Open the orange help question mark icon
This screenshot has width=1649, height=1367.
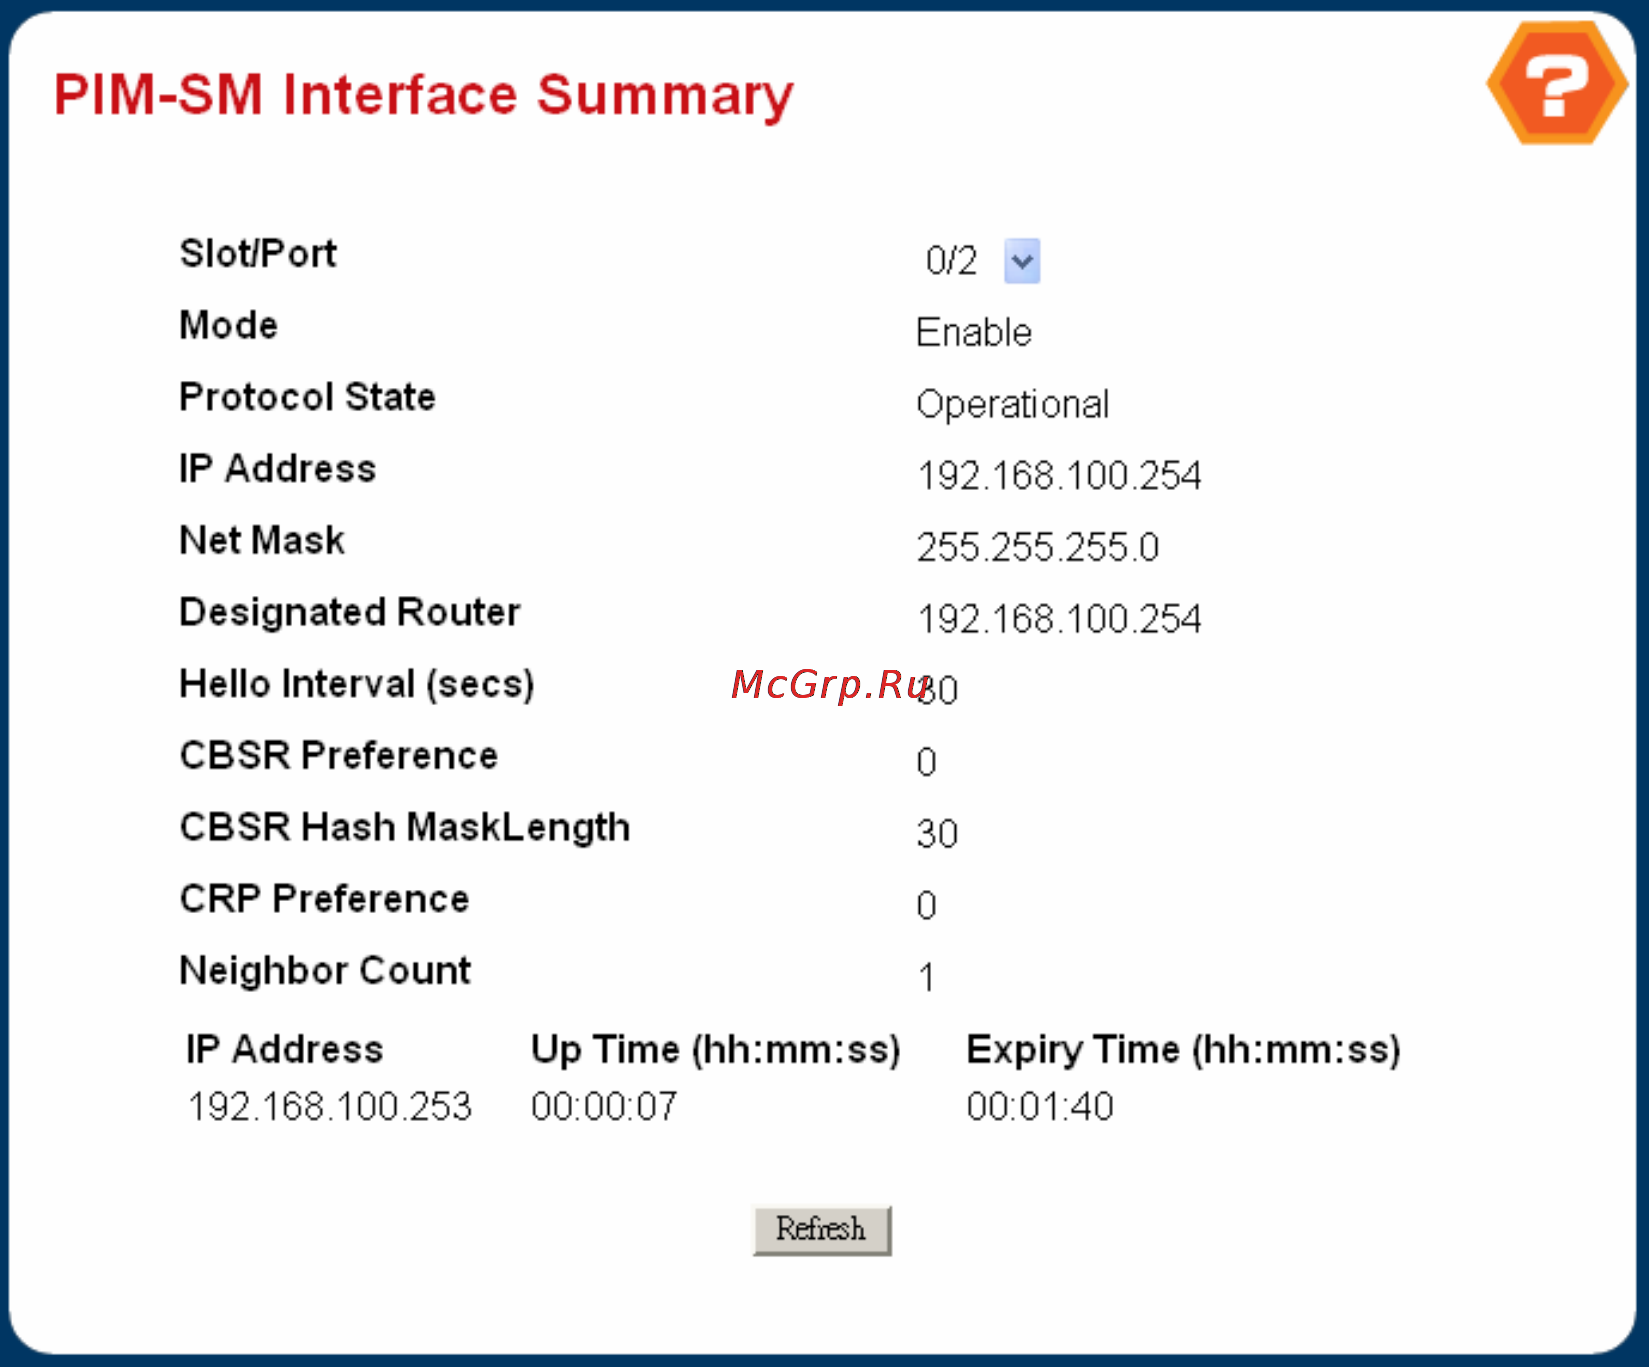click(1556, 83)
